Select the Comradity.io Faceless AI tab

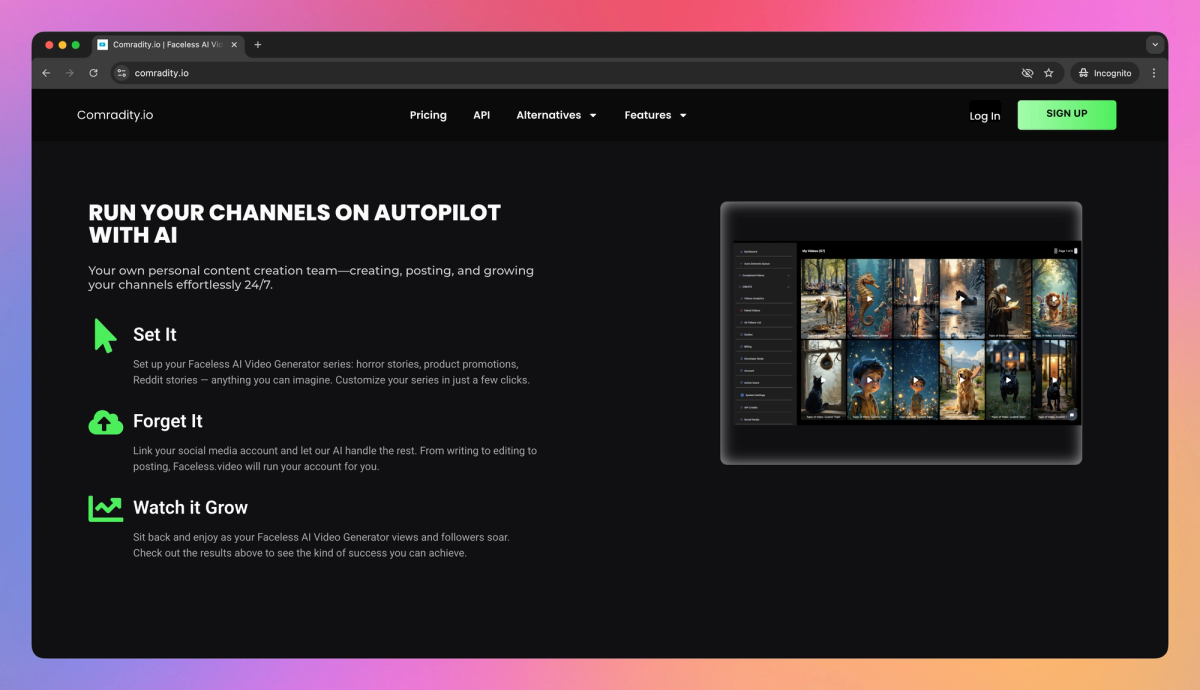point(168,45)
